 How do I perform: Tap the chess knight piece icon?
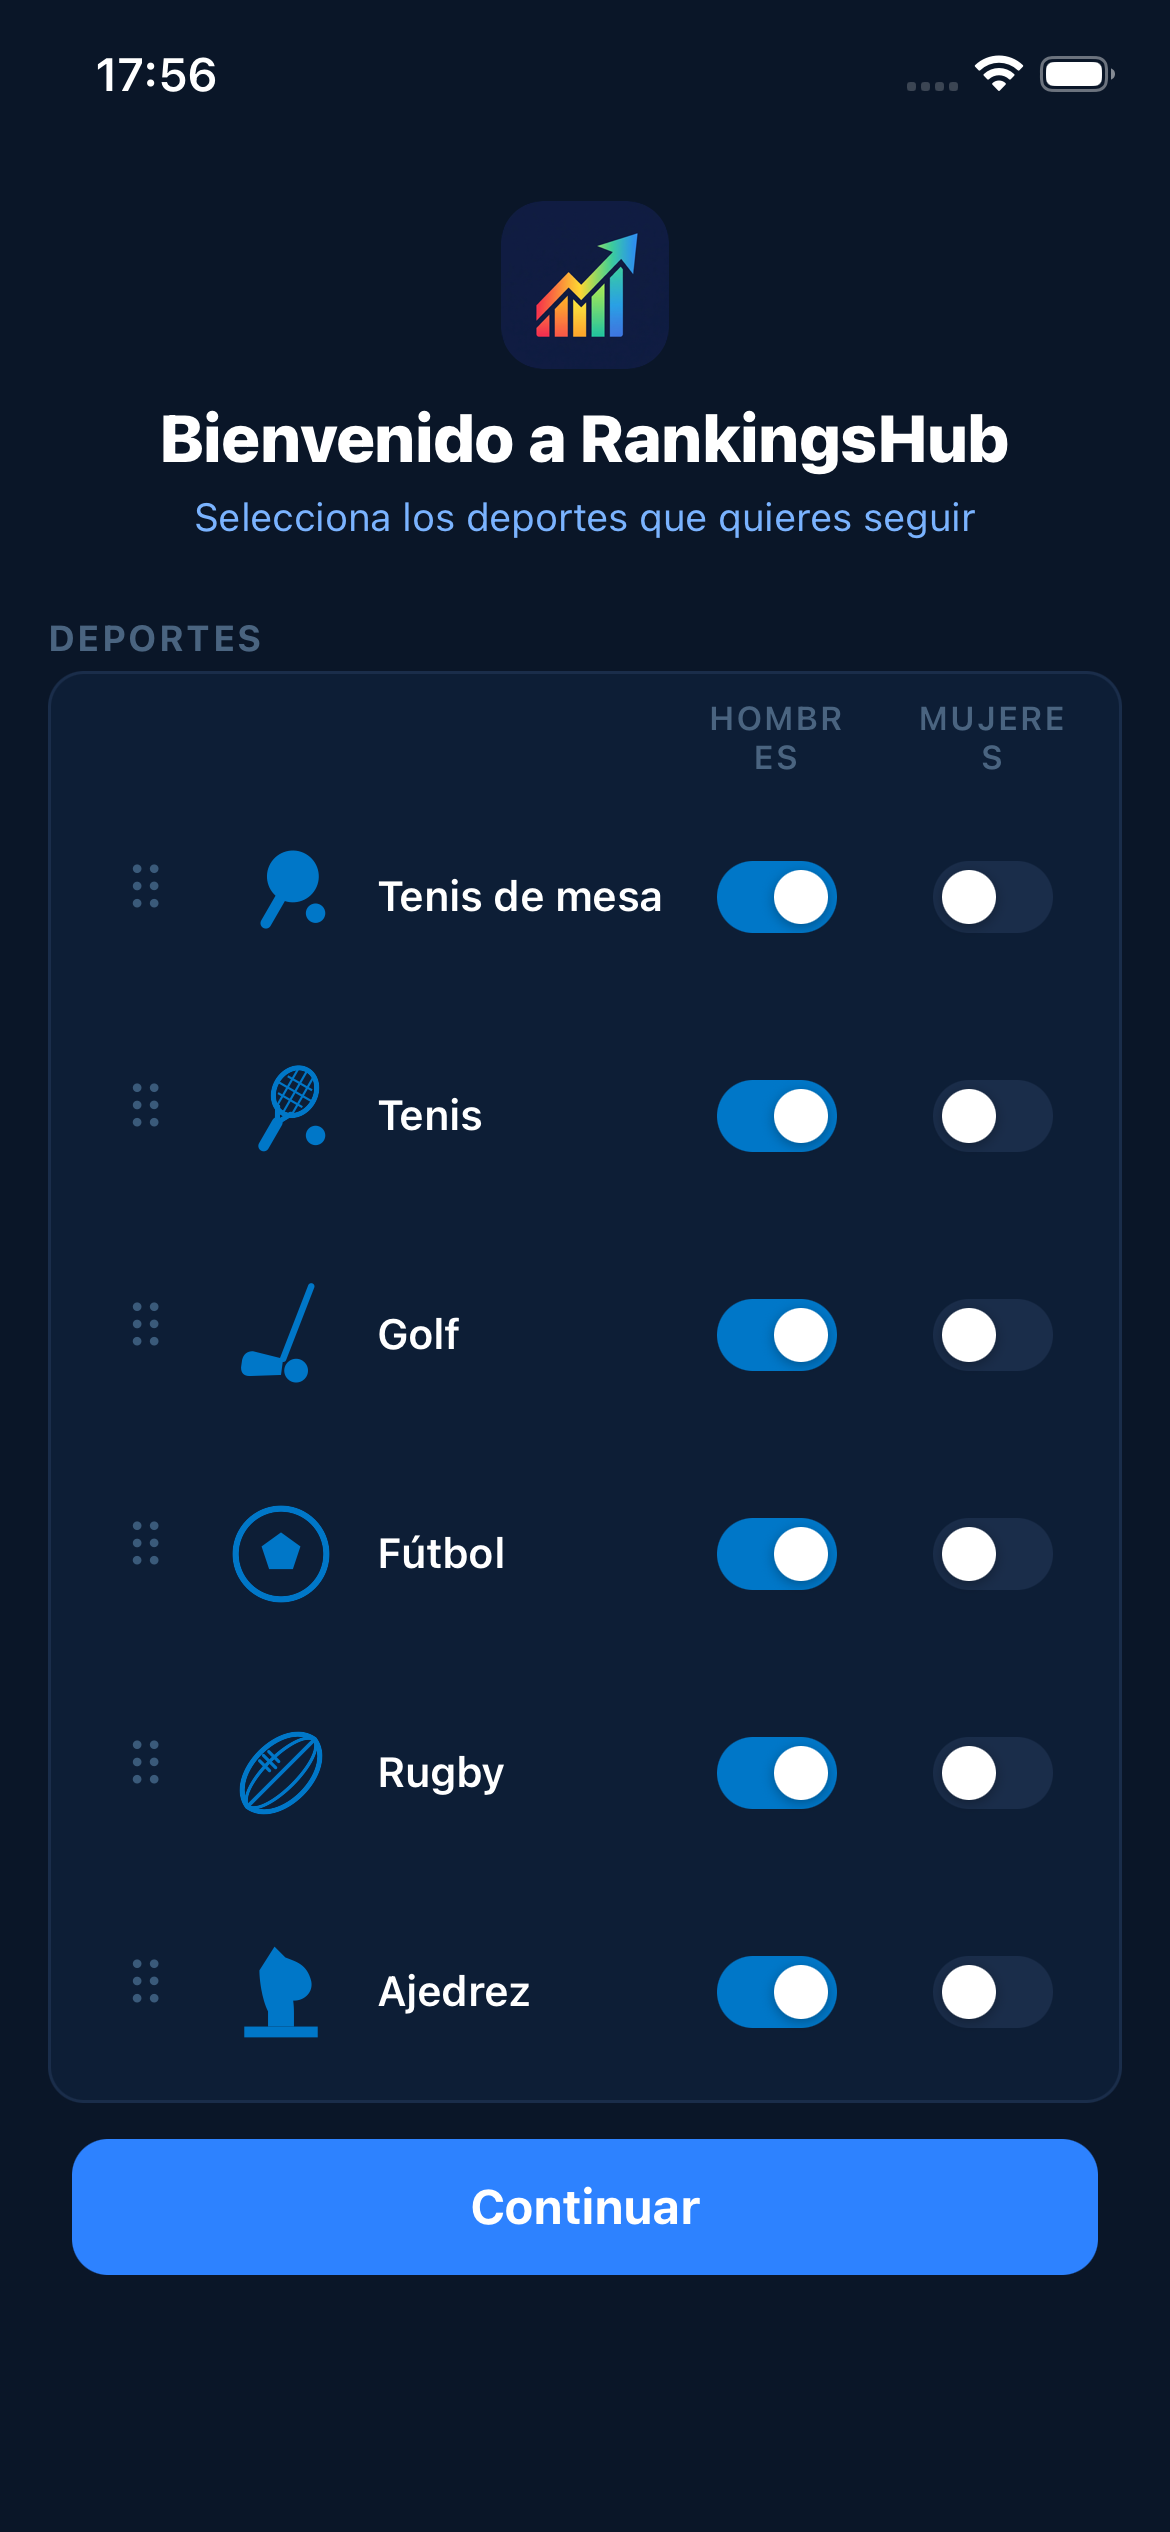click(281, 1992)
